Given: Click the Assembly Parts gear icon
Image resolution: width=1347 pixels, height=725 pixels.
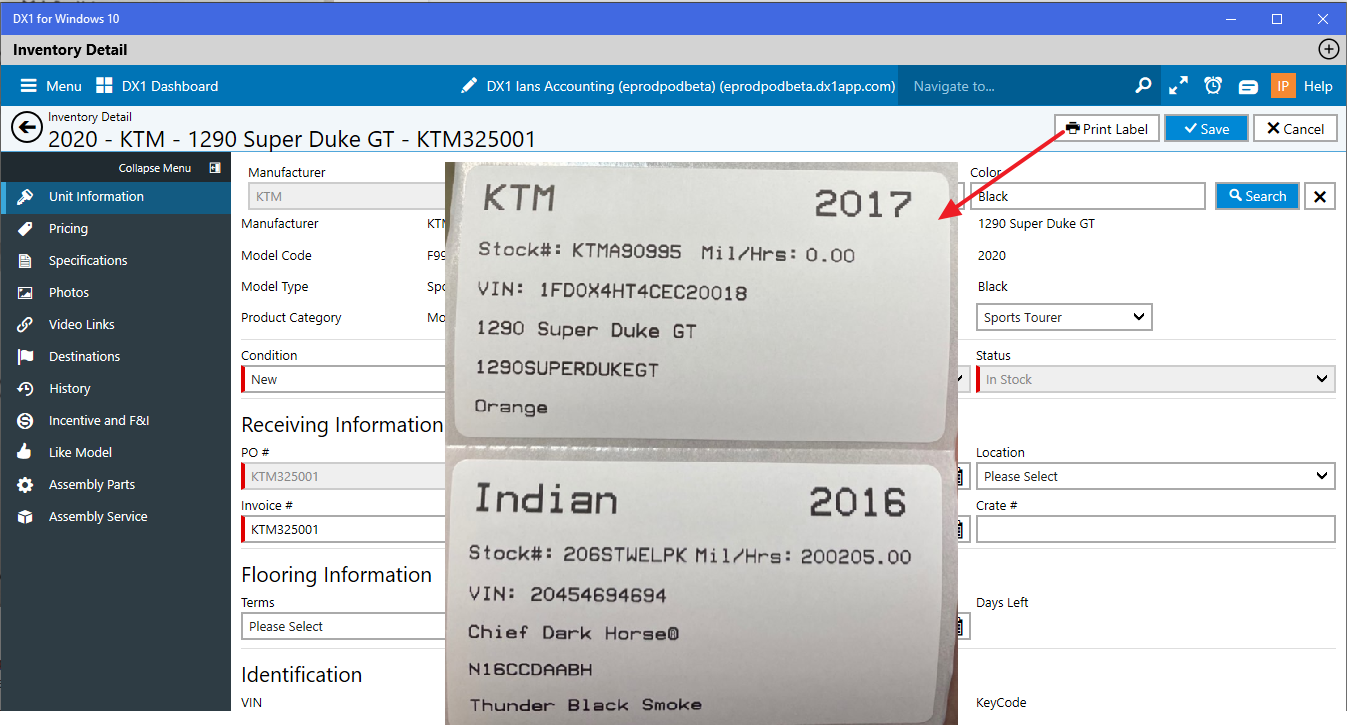Looking at the screenshot, I should pos(26,485).
